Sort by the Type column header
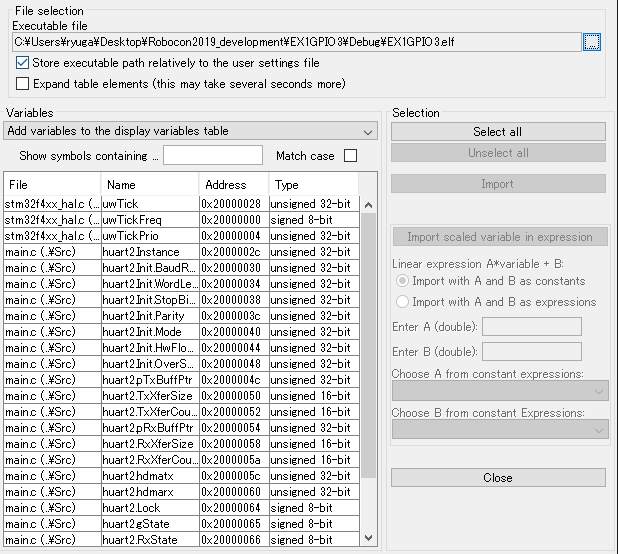The width and height of the screenshot is (618, 554). [x=314, y=185]
